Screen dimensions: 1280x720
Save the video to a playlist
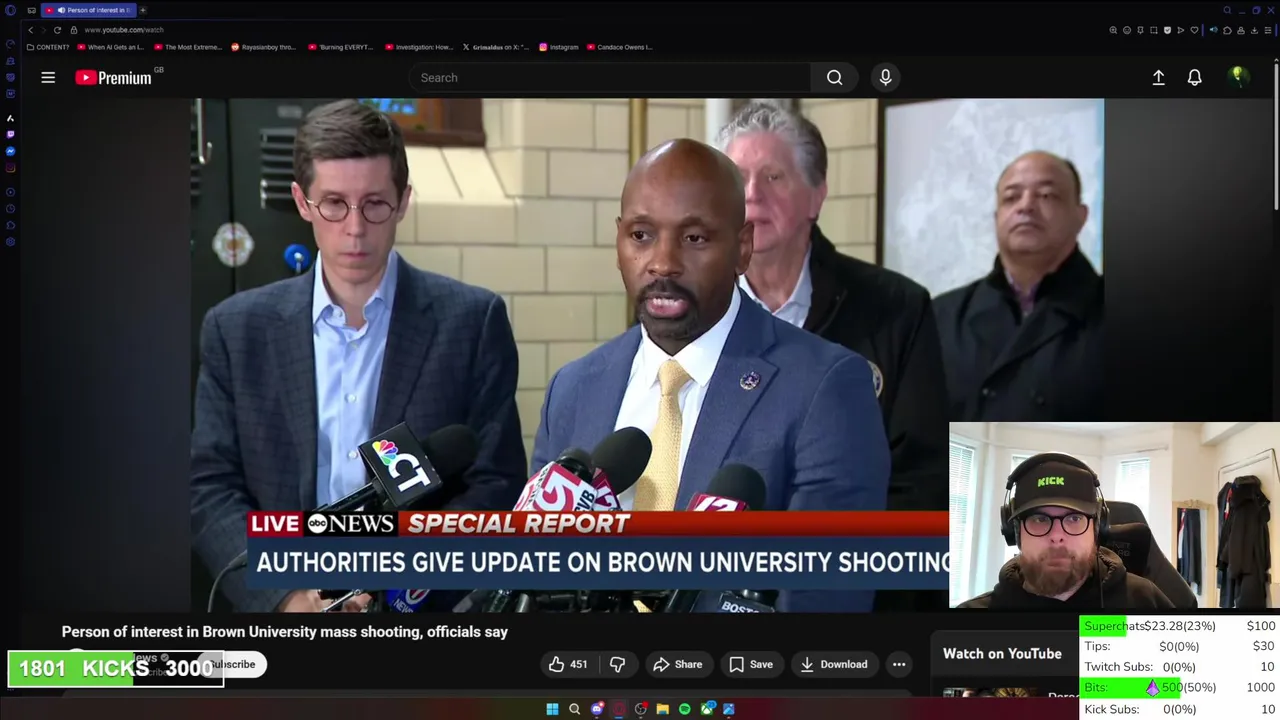pos(751,664)
